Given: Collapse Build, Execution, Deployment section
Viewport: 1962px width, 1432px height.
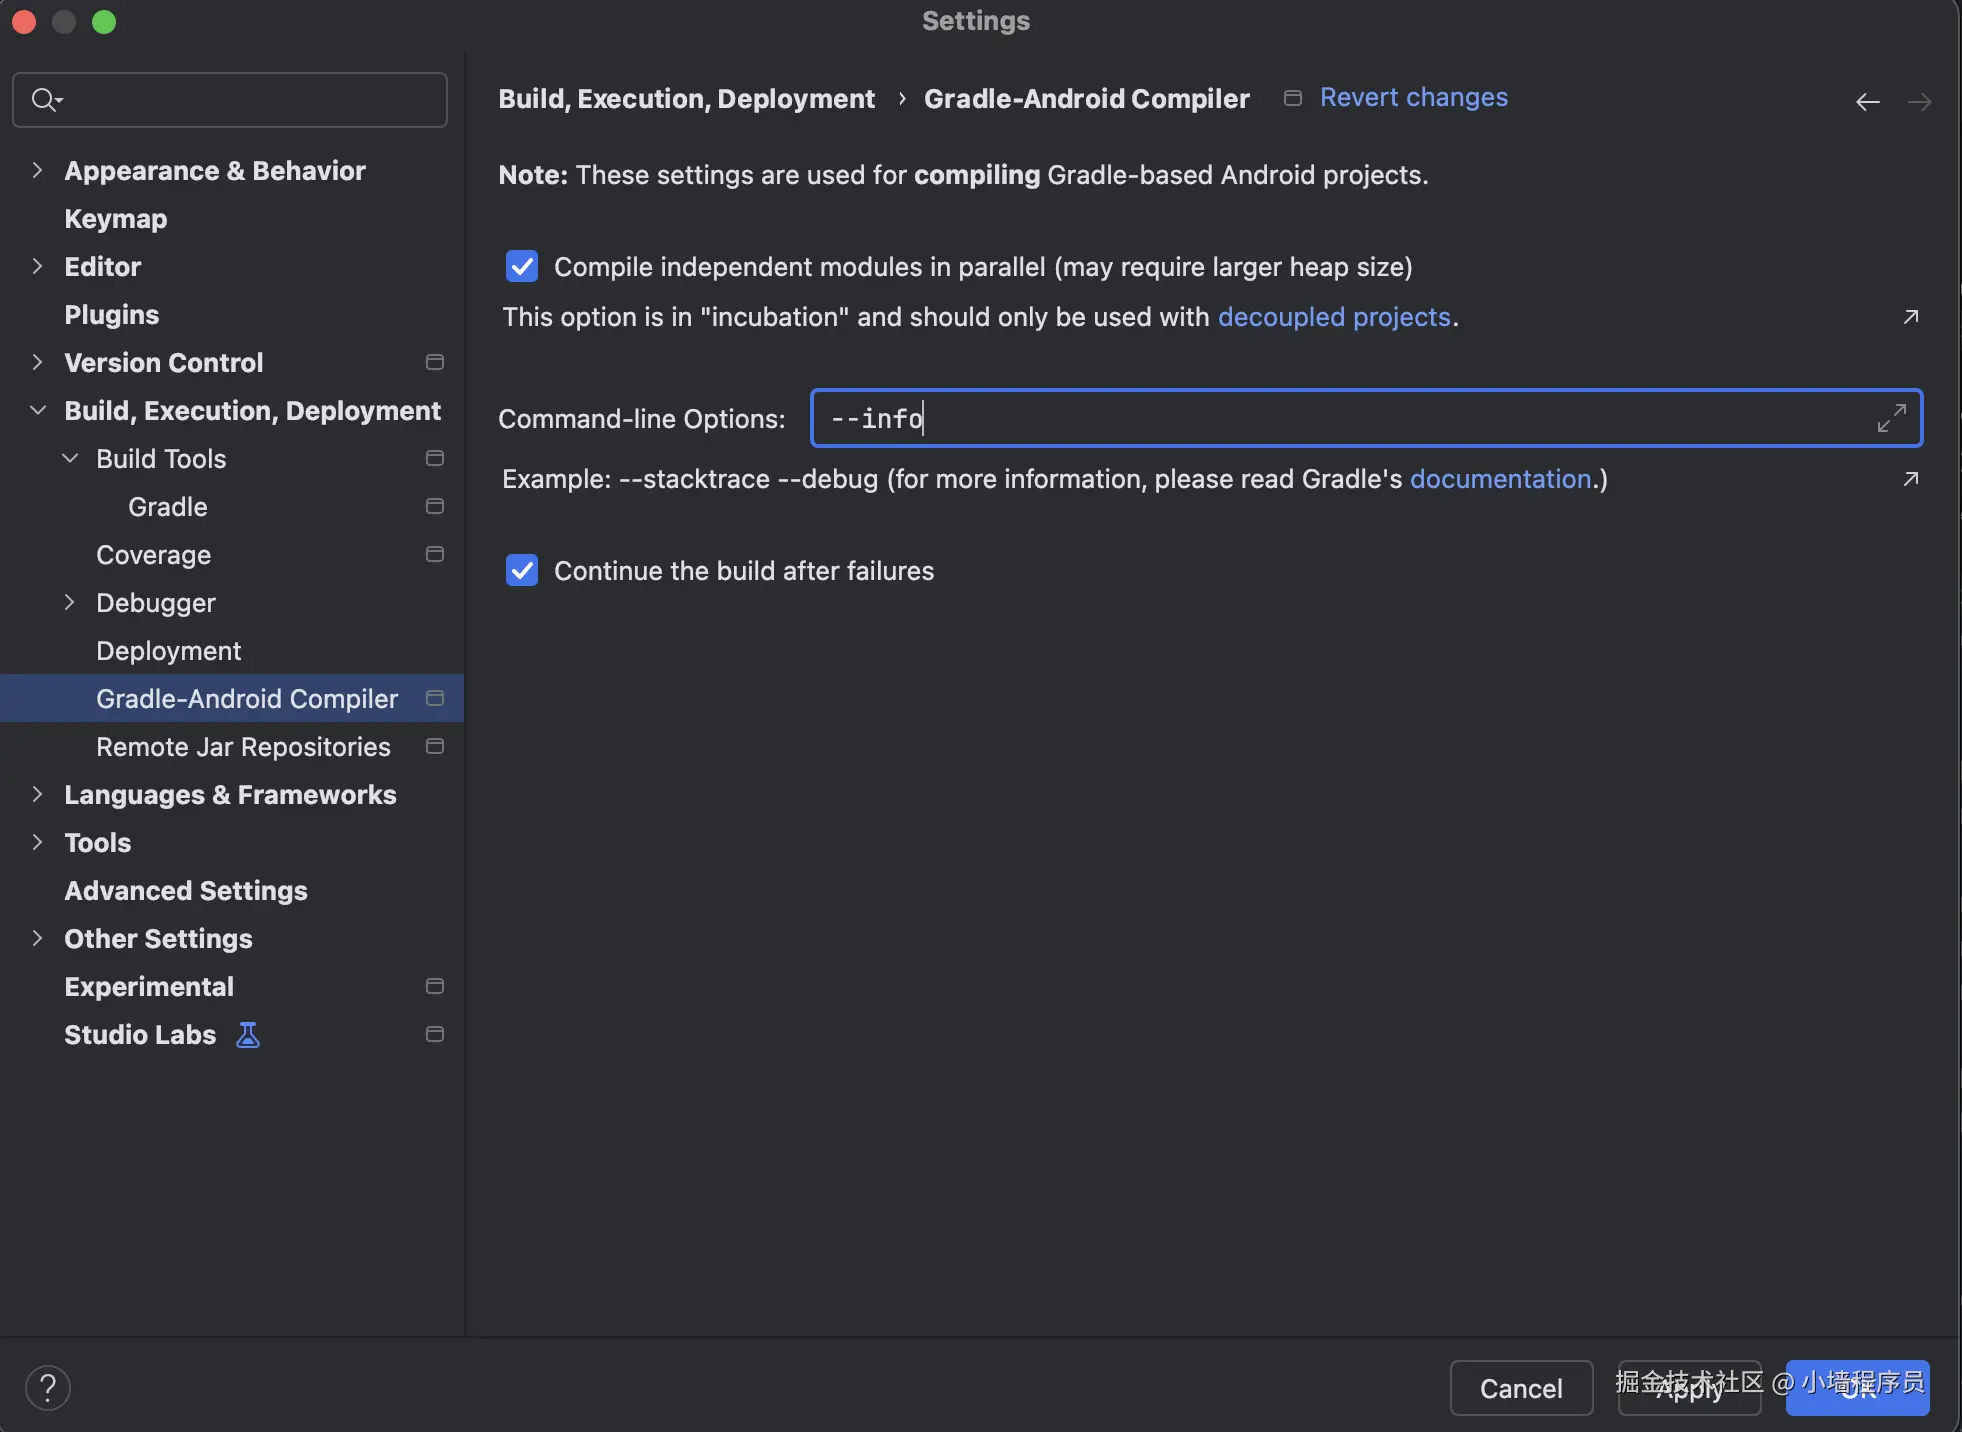Looking at the screenshot, I should pyautogui.click(x=37, y=410).
